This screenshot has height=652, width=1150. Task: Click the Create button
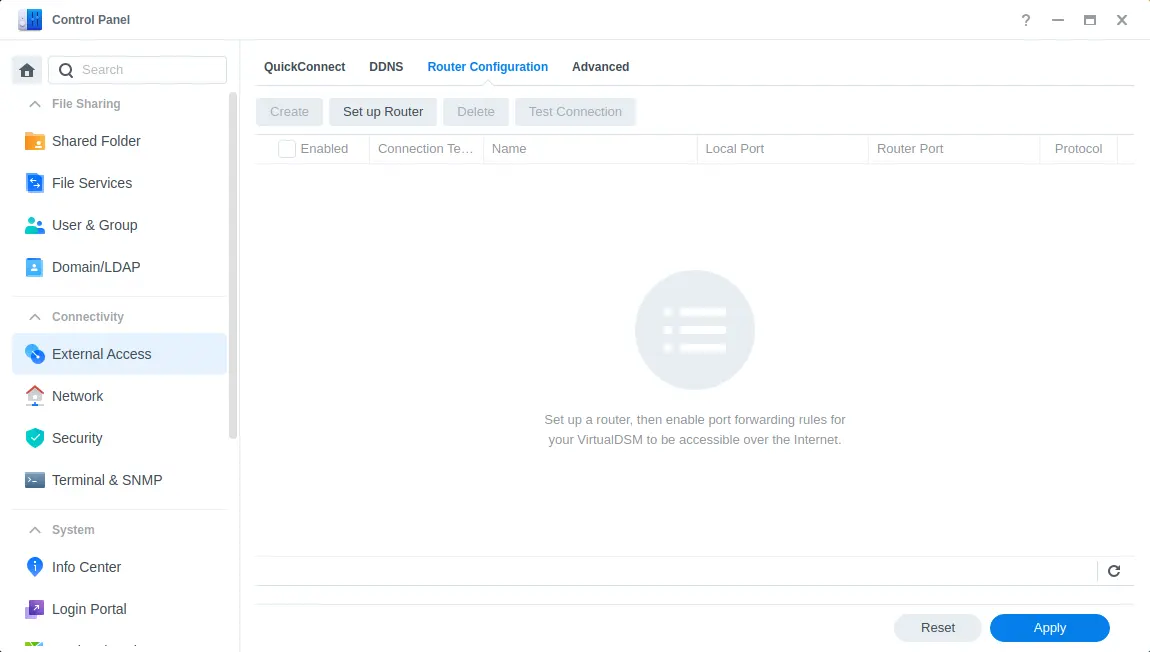click(289, 112)
